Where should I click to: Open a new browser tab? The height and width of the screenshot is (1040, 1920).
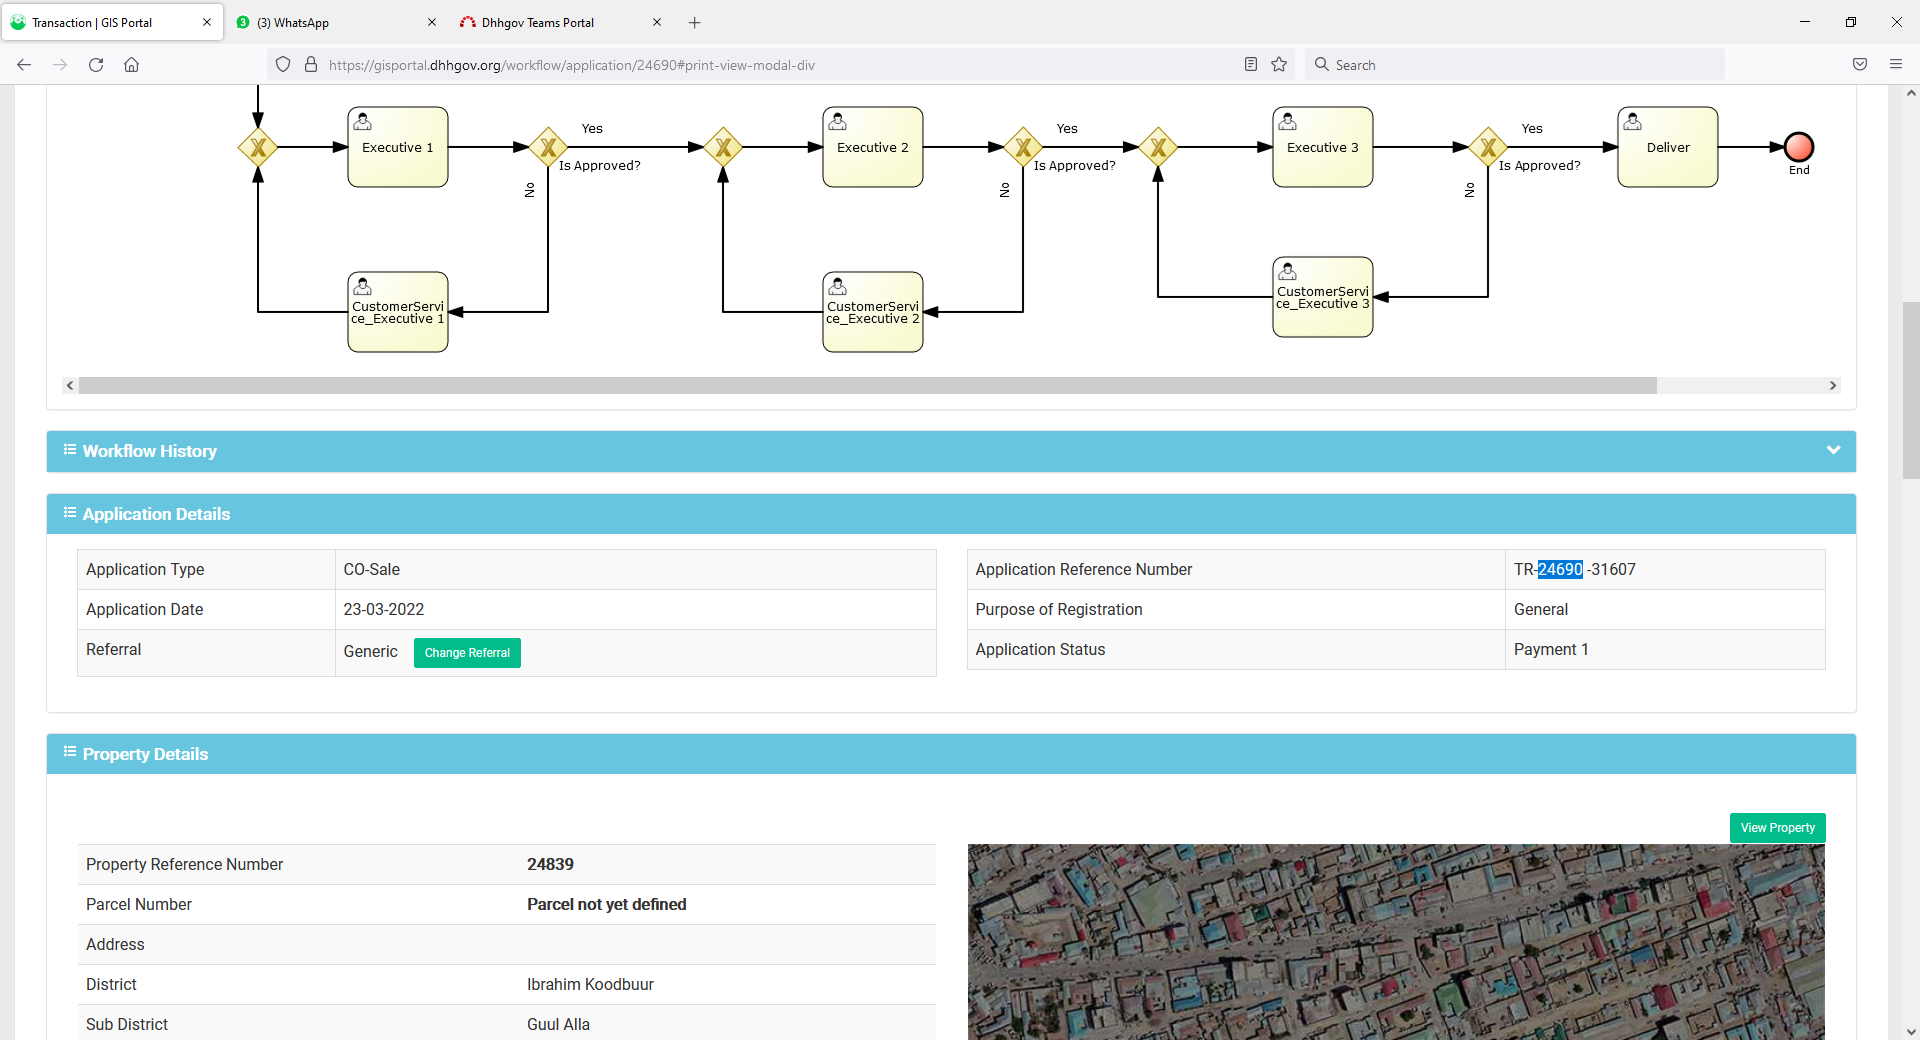(x=695, y=22)
